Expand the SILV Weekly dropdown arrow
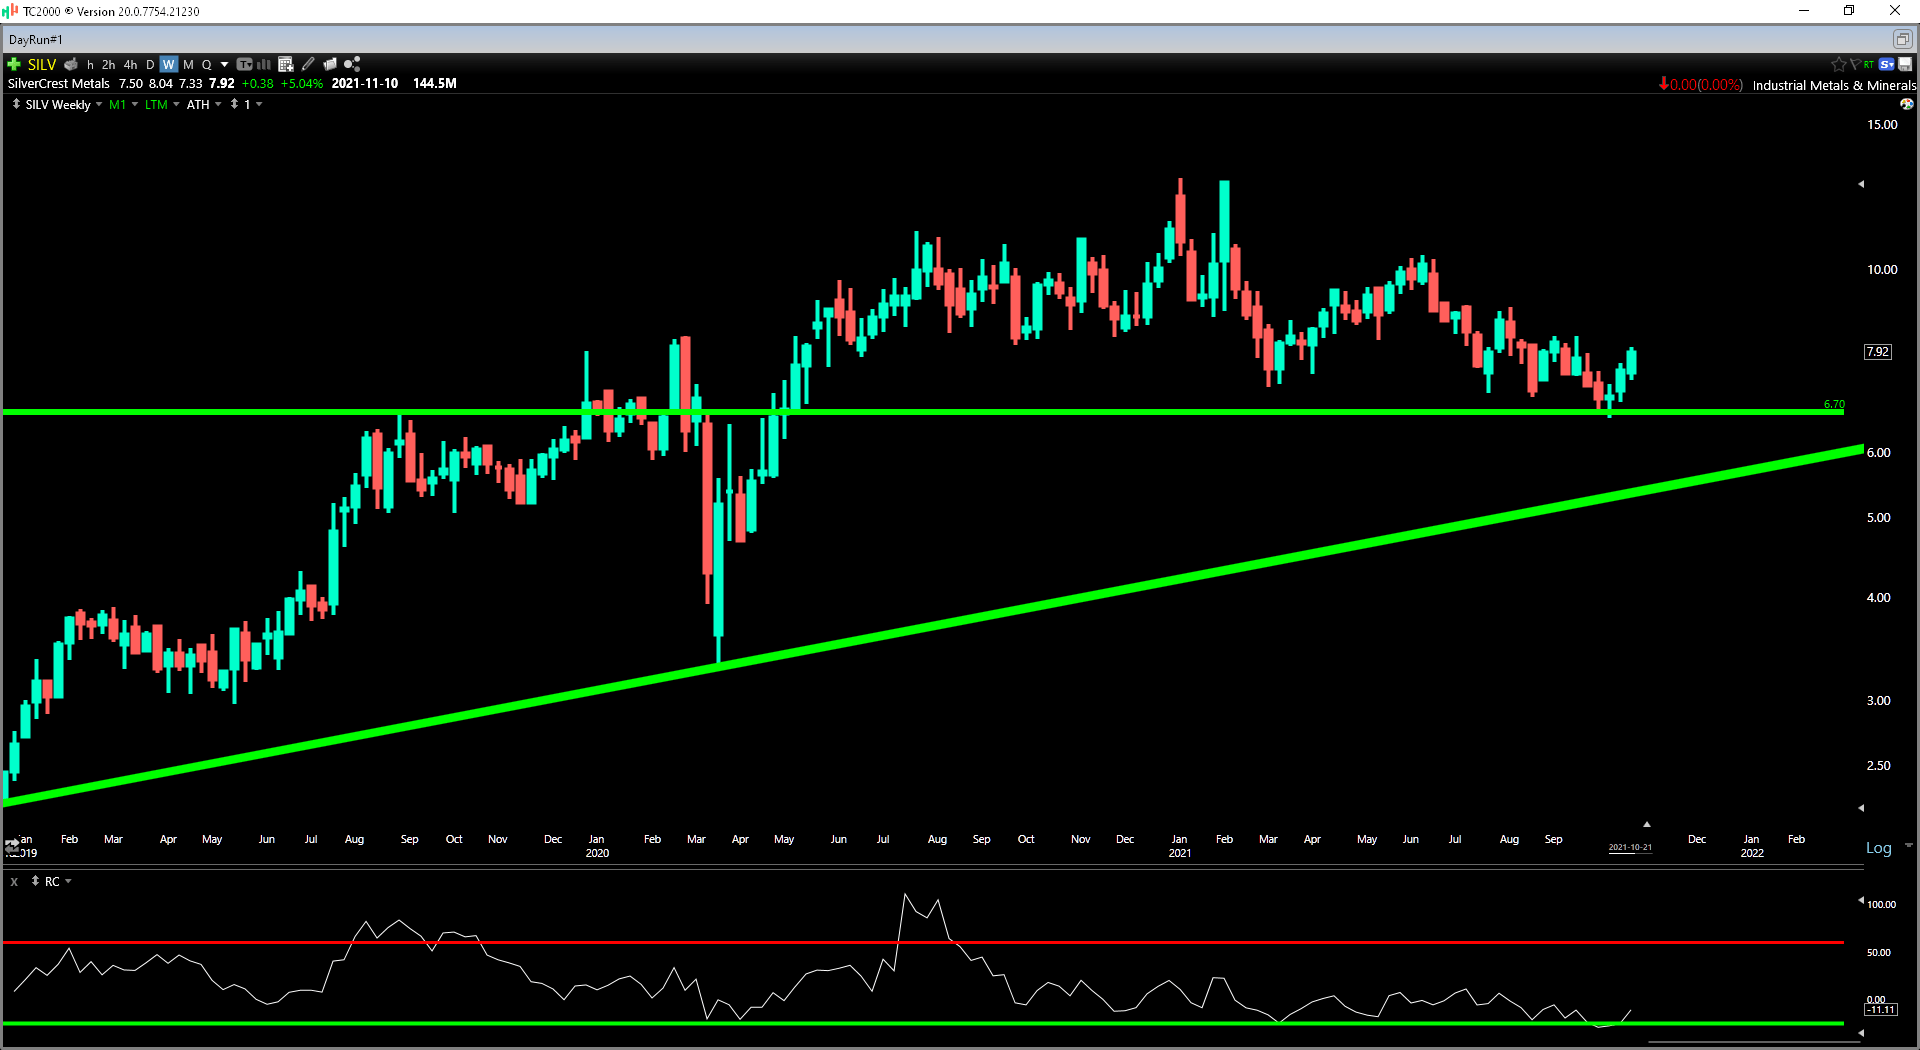The width and height of the screenshot is (1920, 1050). (x=99, y=104)
